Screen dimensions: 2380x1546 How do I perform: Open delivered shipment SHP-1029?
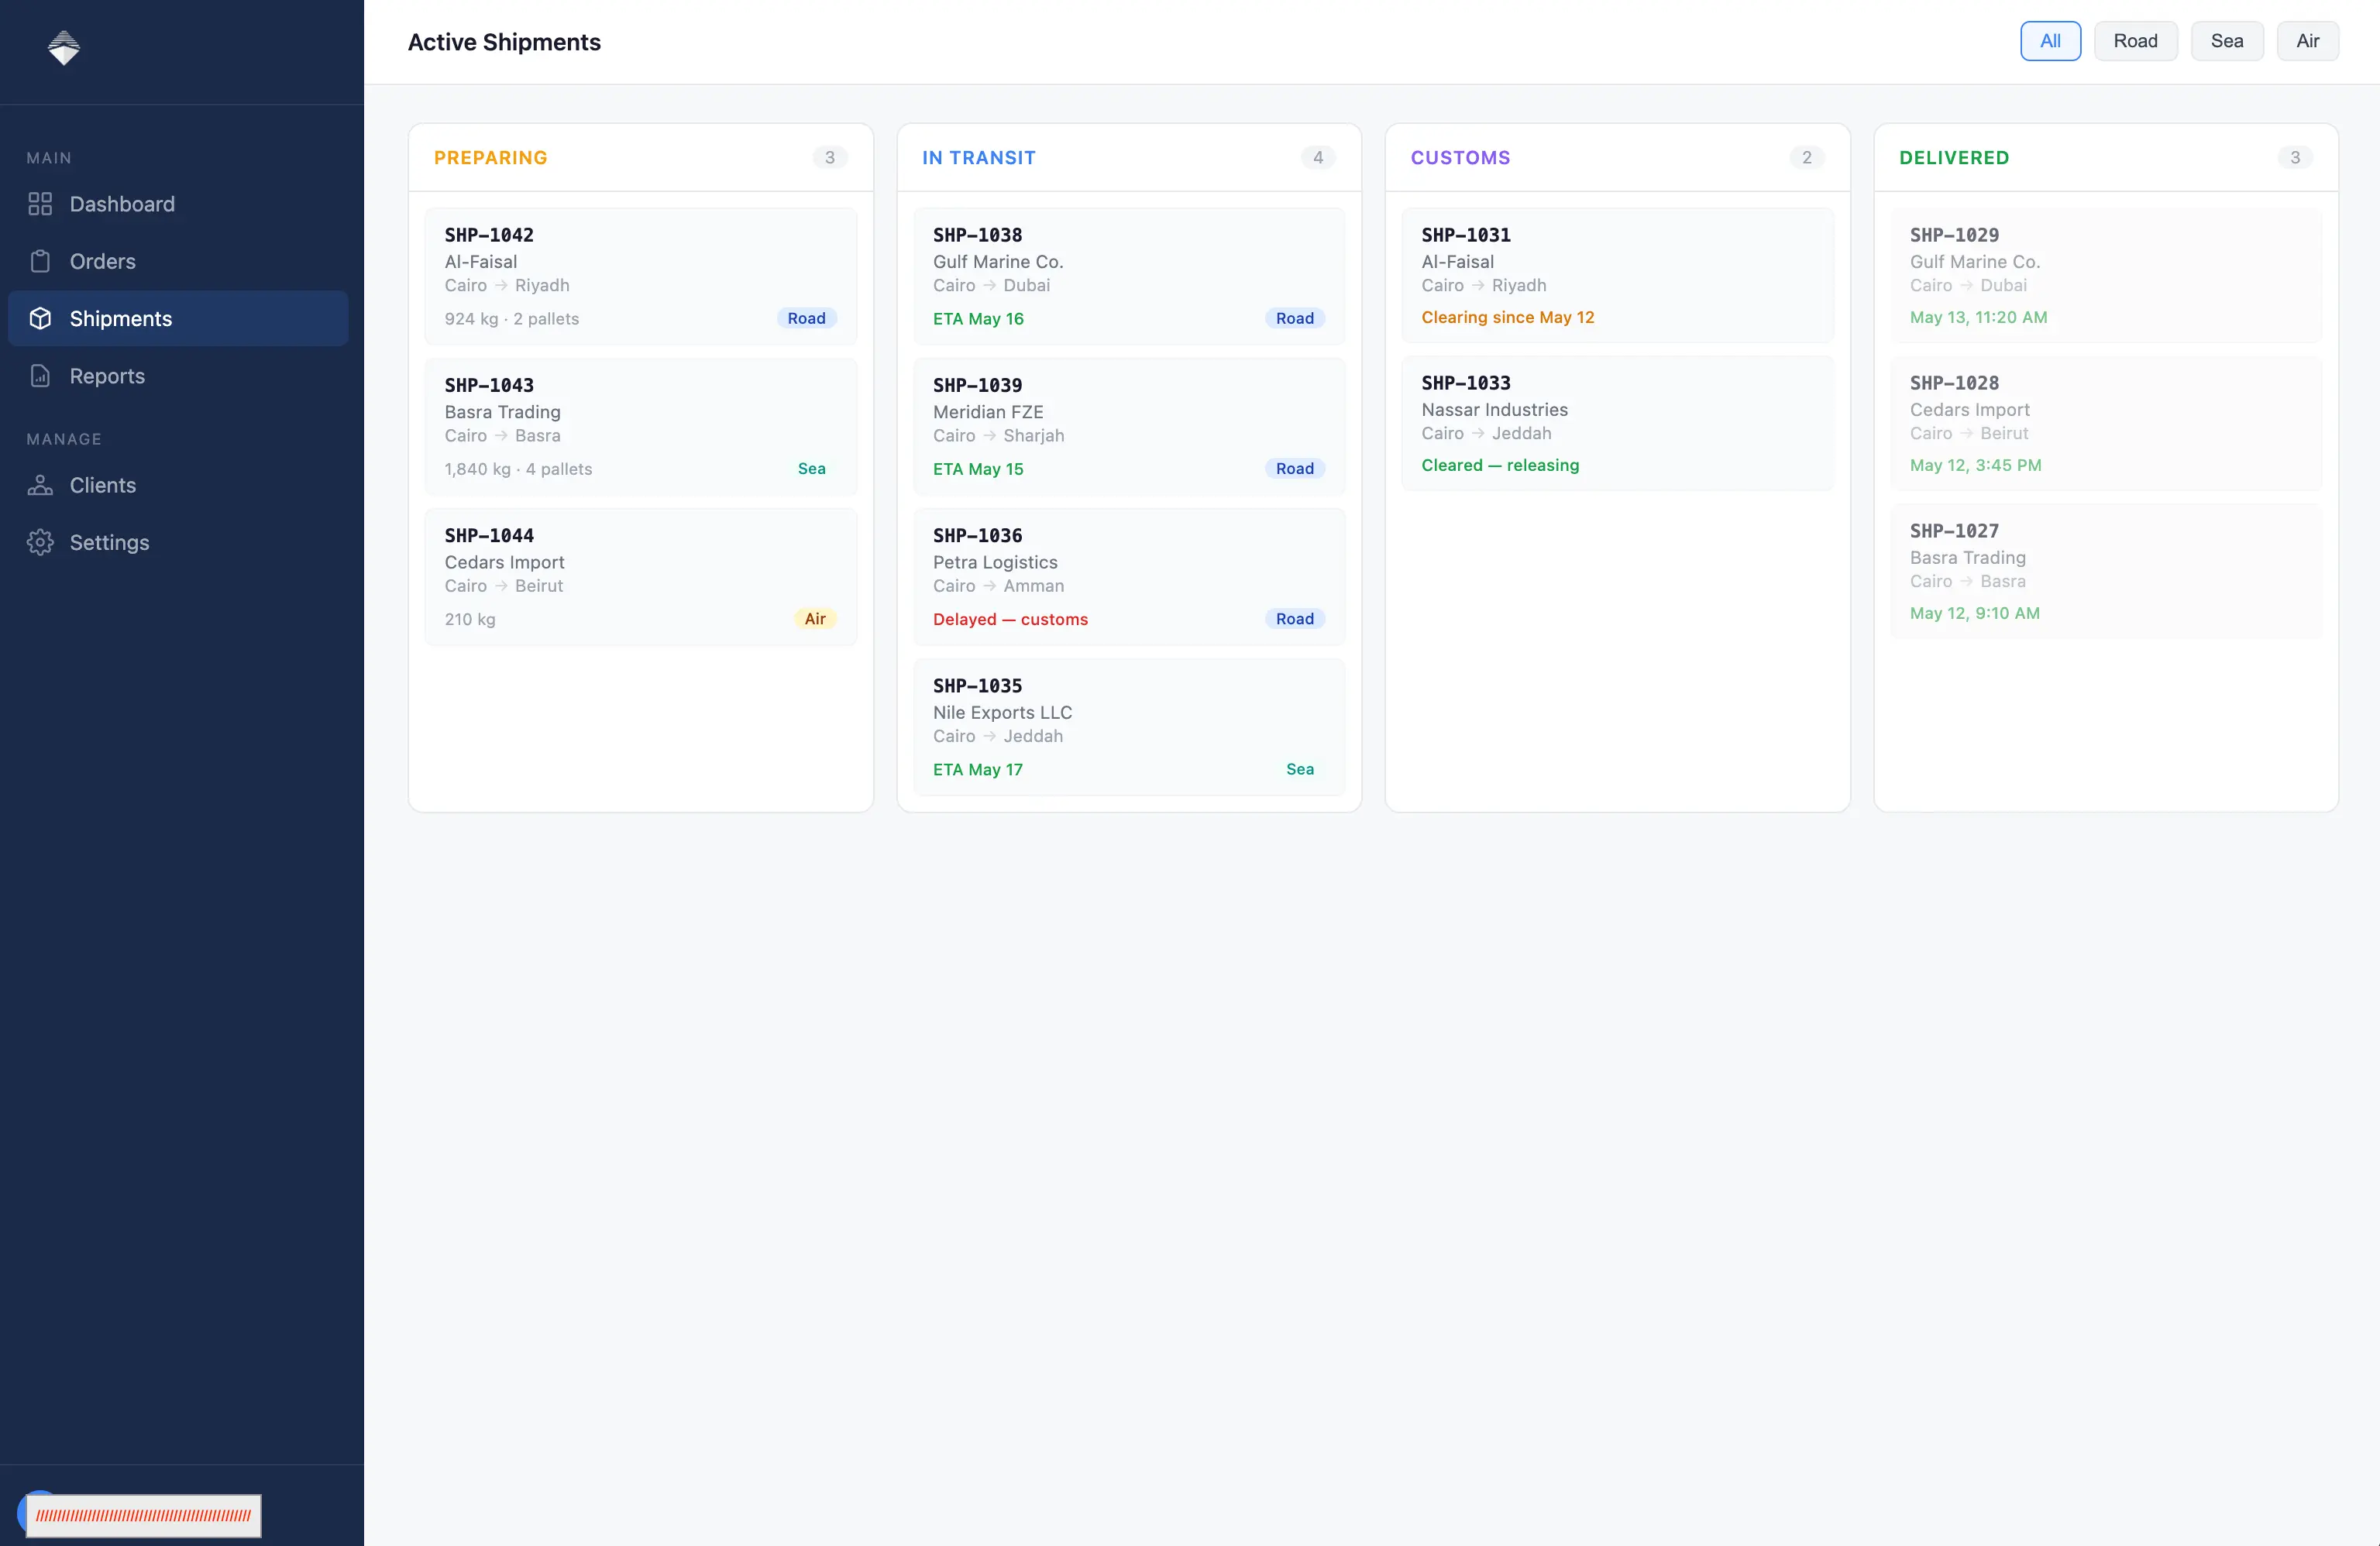pos(2105,276)
